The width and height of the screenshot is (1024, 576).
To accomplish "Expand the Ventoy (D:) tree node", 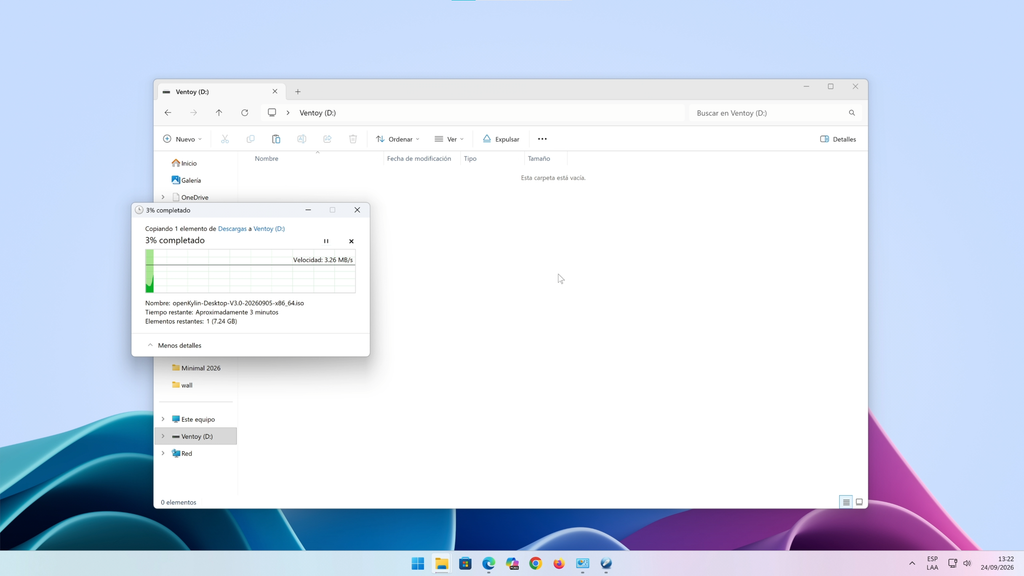I will pos(163,436).
